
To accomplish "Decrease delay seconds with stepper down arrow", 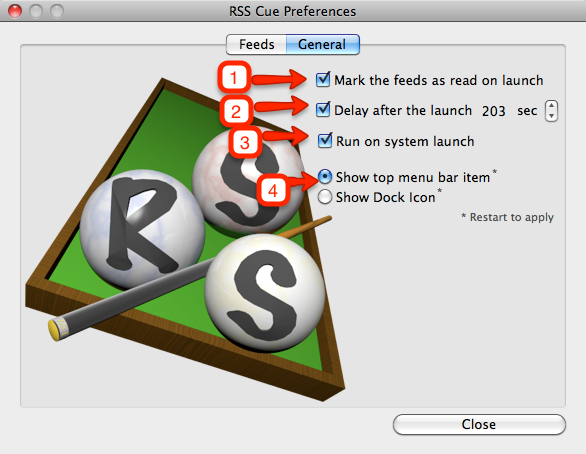I will point(552,116).
